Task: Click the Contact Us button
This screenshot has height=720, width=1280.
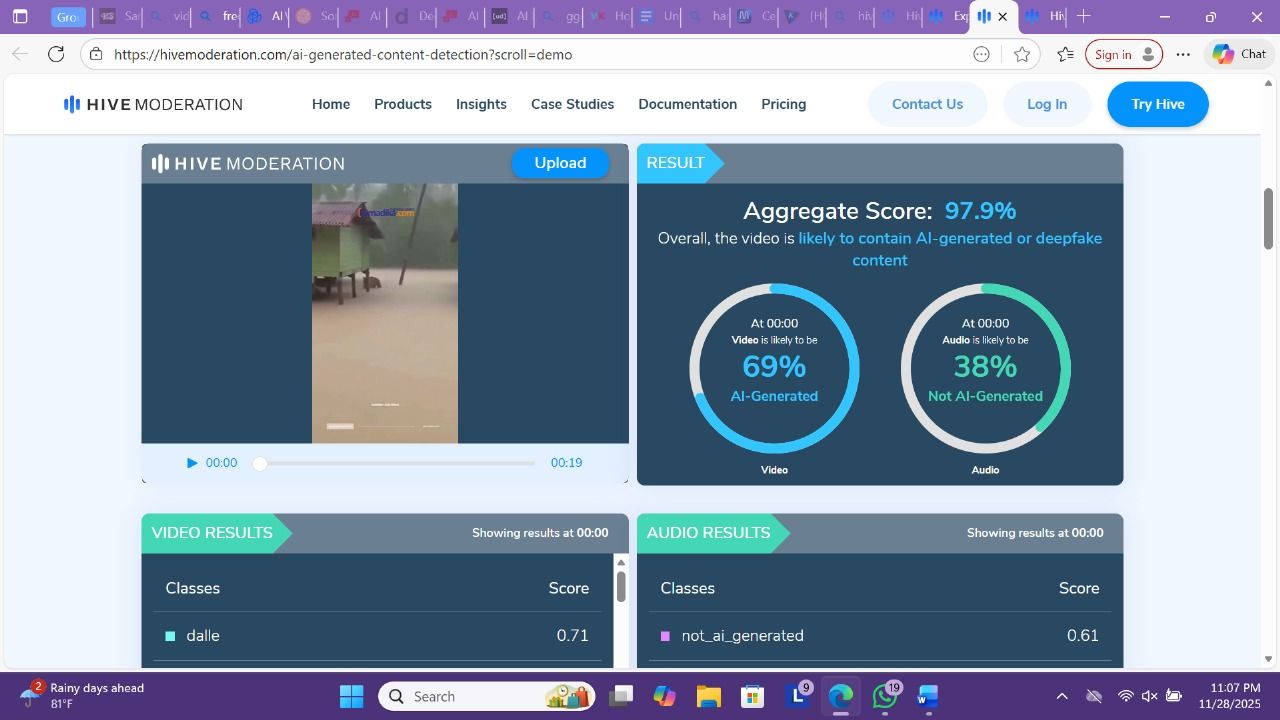Action: coord(927,104)
